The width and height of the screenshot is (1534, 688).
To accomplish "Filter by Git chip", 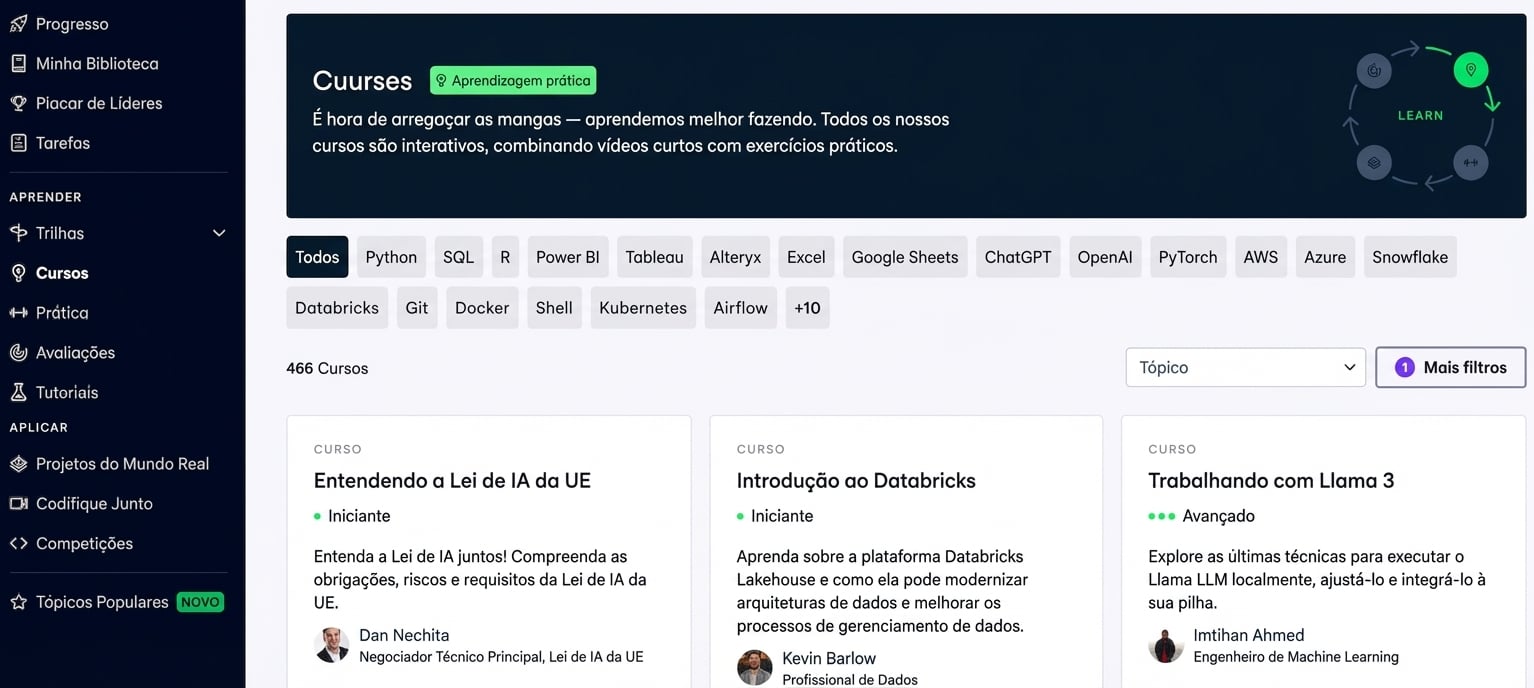I will click(x=417, y=308).
